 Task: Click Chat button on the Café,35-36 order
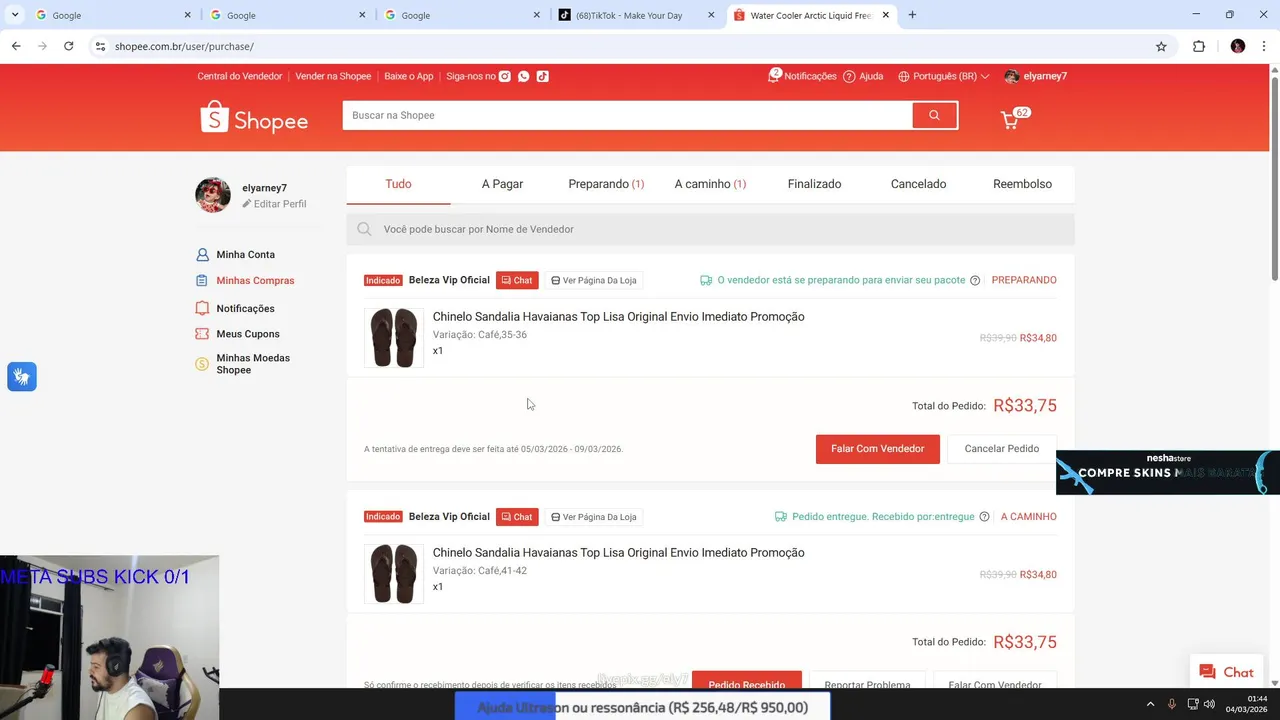coord(517,281)
